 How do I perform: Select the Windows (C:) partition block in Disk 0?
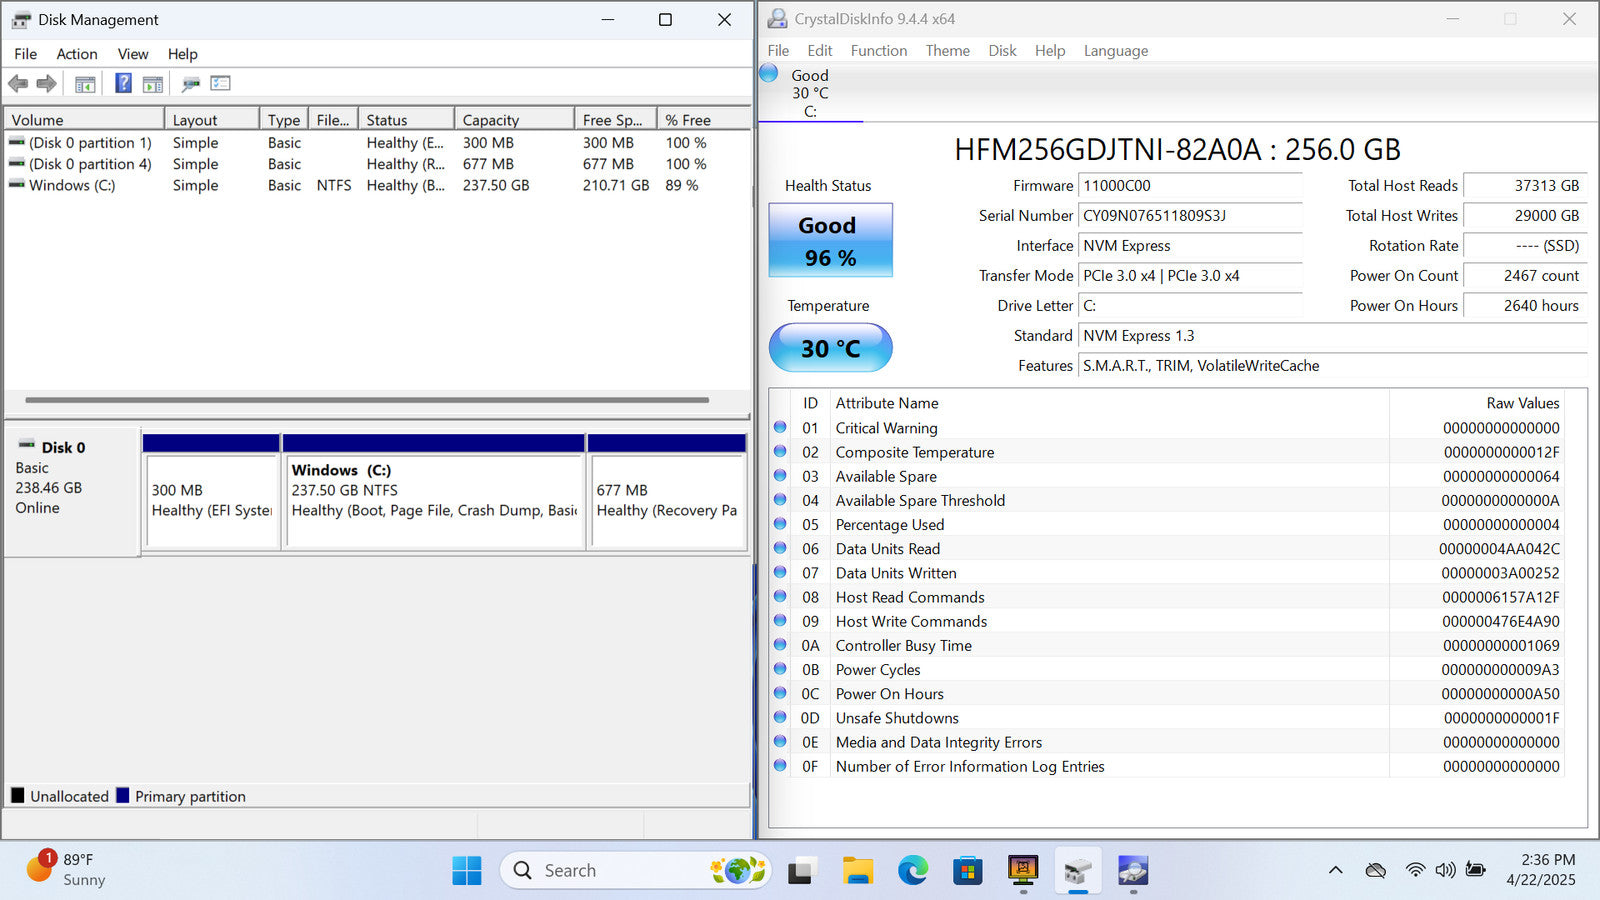[434, 500]
